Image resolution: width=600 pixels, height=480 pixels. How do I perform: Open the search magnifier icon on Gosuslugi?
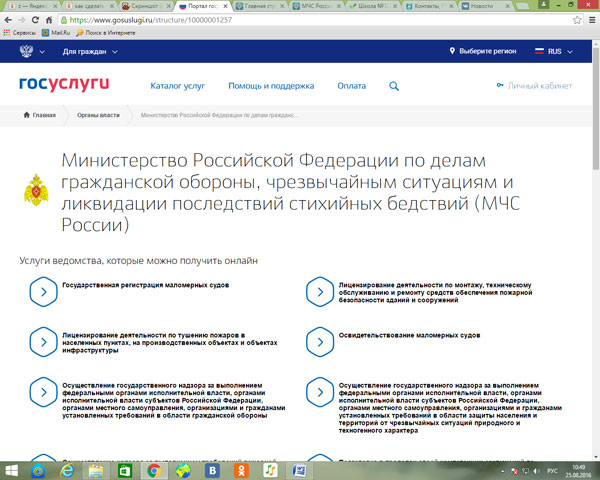click(x=394, y=86)
